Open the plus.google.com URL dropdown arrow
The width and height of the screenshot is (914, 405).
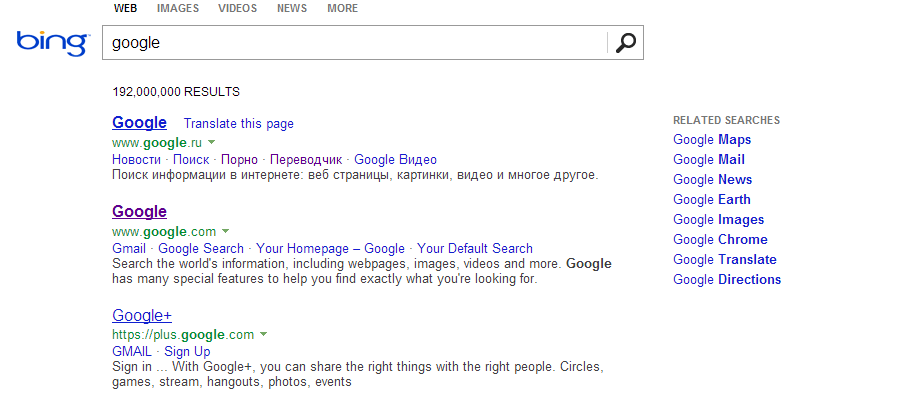pyautogui.click(x=263, y=335)
